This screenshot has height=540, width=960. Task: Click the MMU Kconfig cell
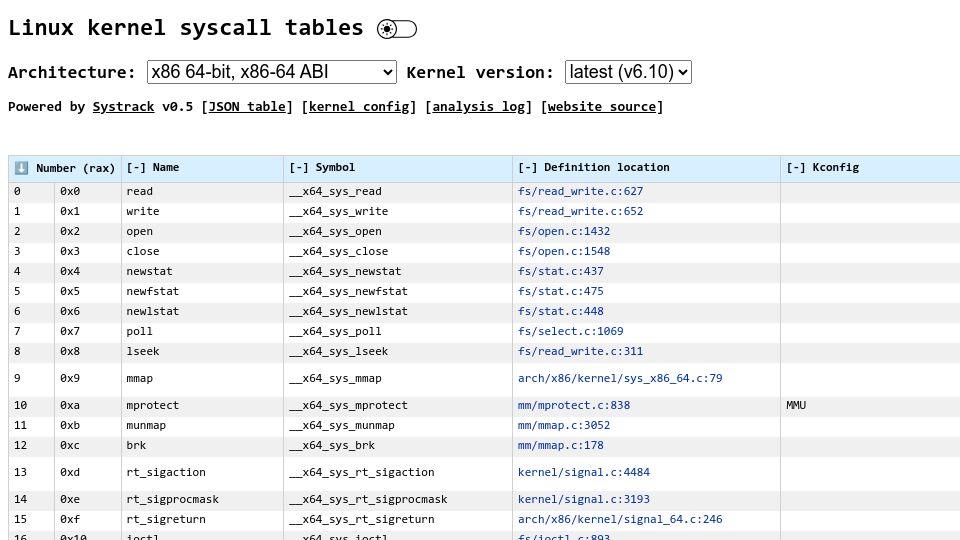coord(870,405)
